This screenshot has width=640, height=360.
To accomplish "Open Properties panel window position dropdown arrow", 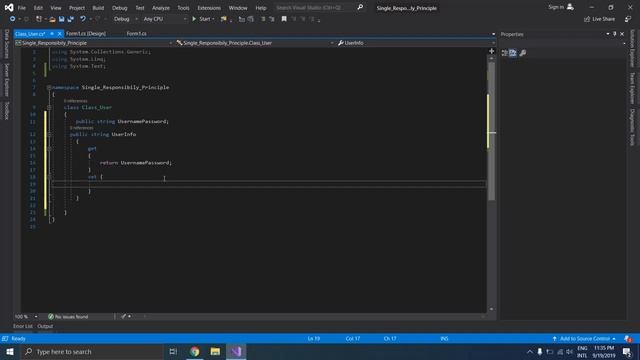I will pos(607,34).
